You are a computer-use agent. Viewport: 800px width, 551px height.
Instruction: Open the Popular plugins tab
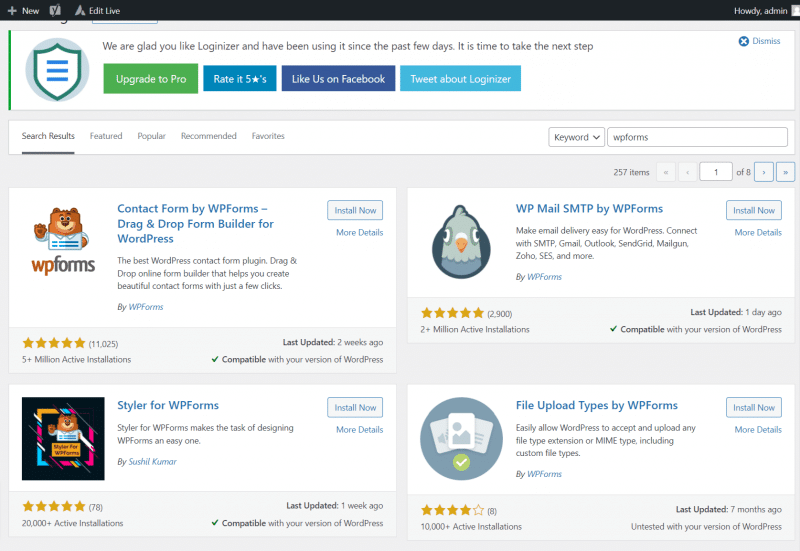(x=152, y=136)
